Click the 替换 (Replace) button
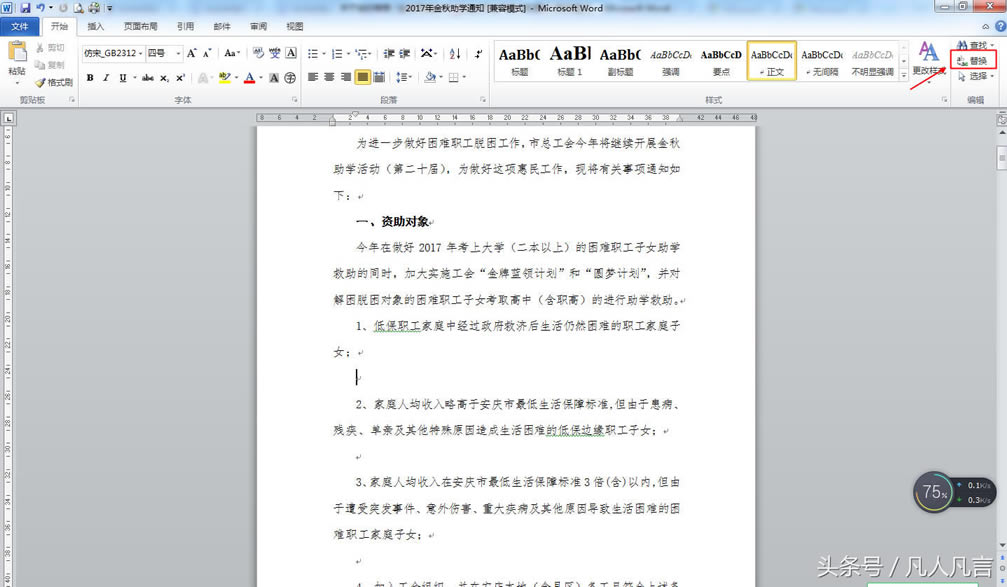Viewport: 1007px width, 587px height. pos(973,61)
